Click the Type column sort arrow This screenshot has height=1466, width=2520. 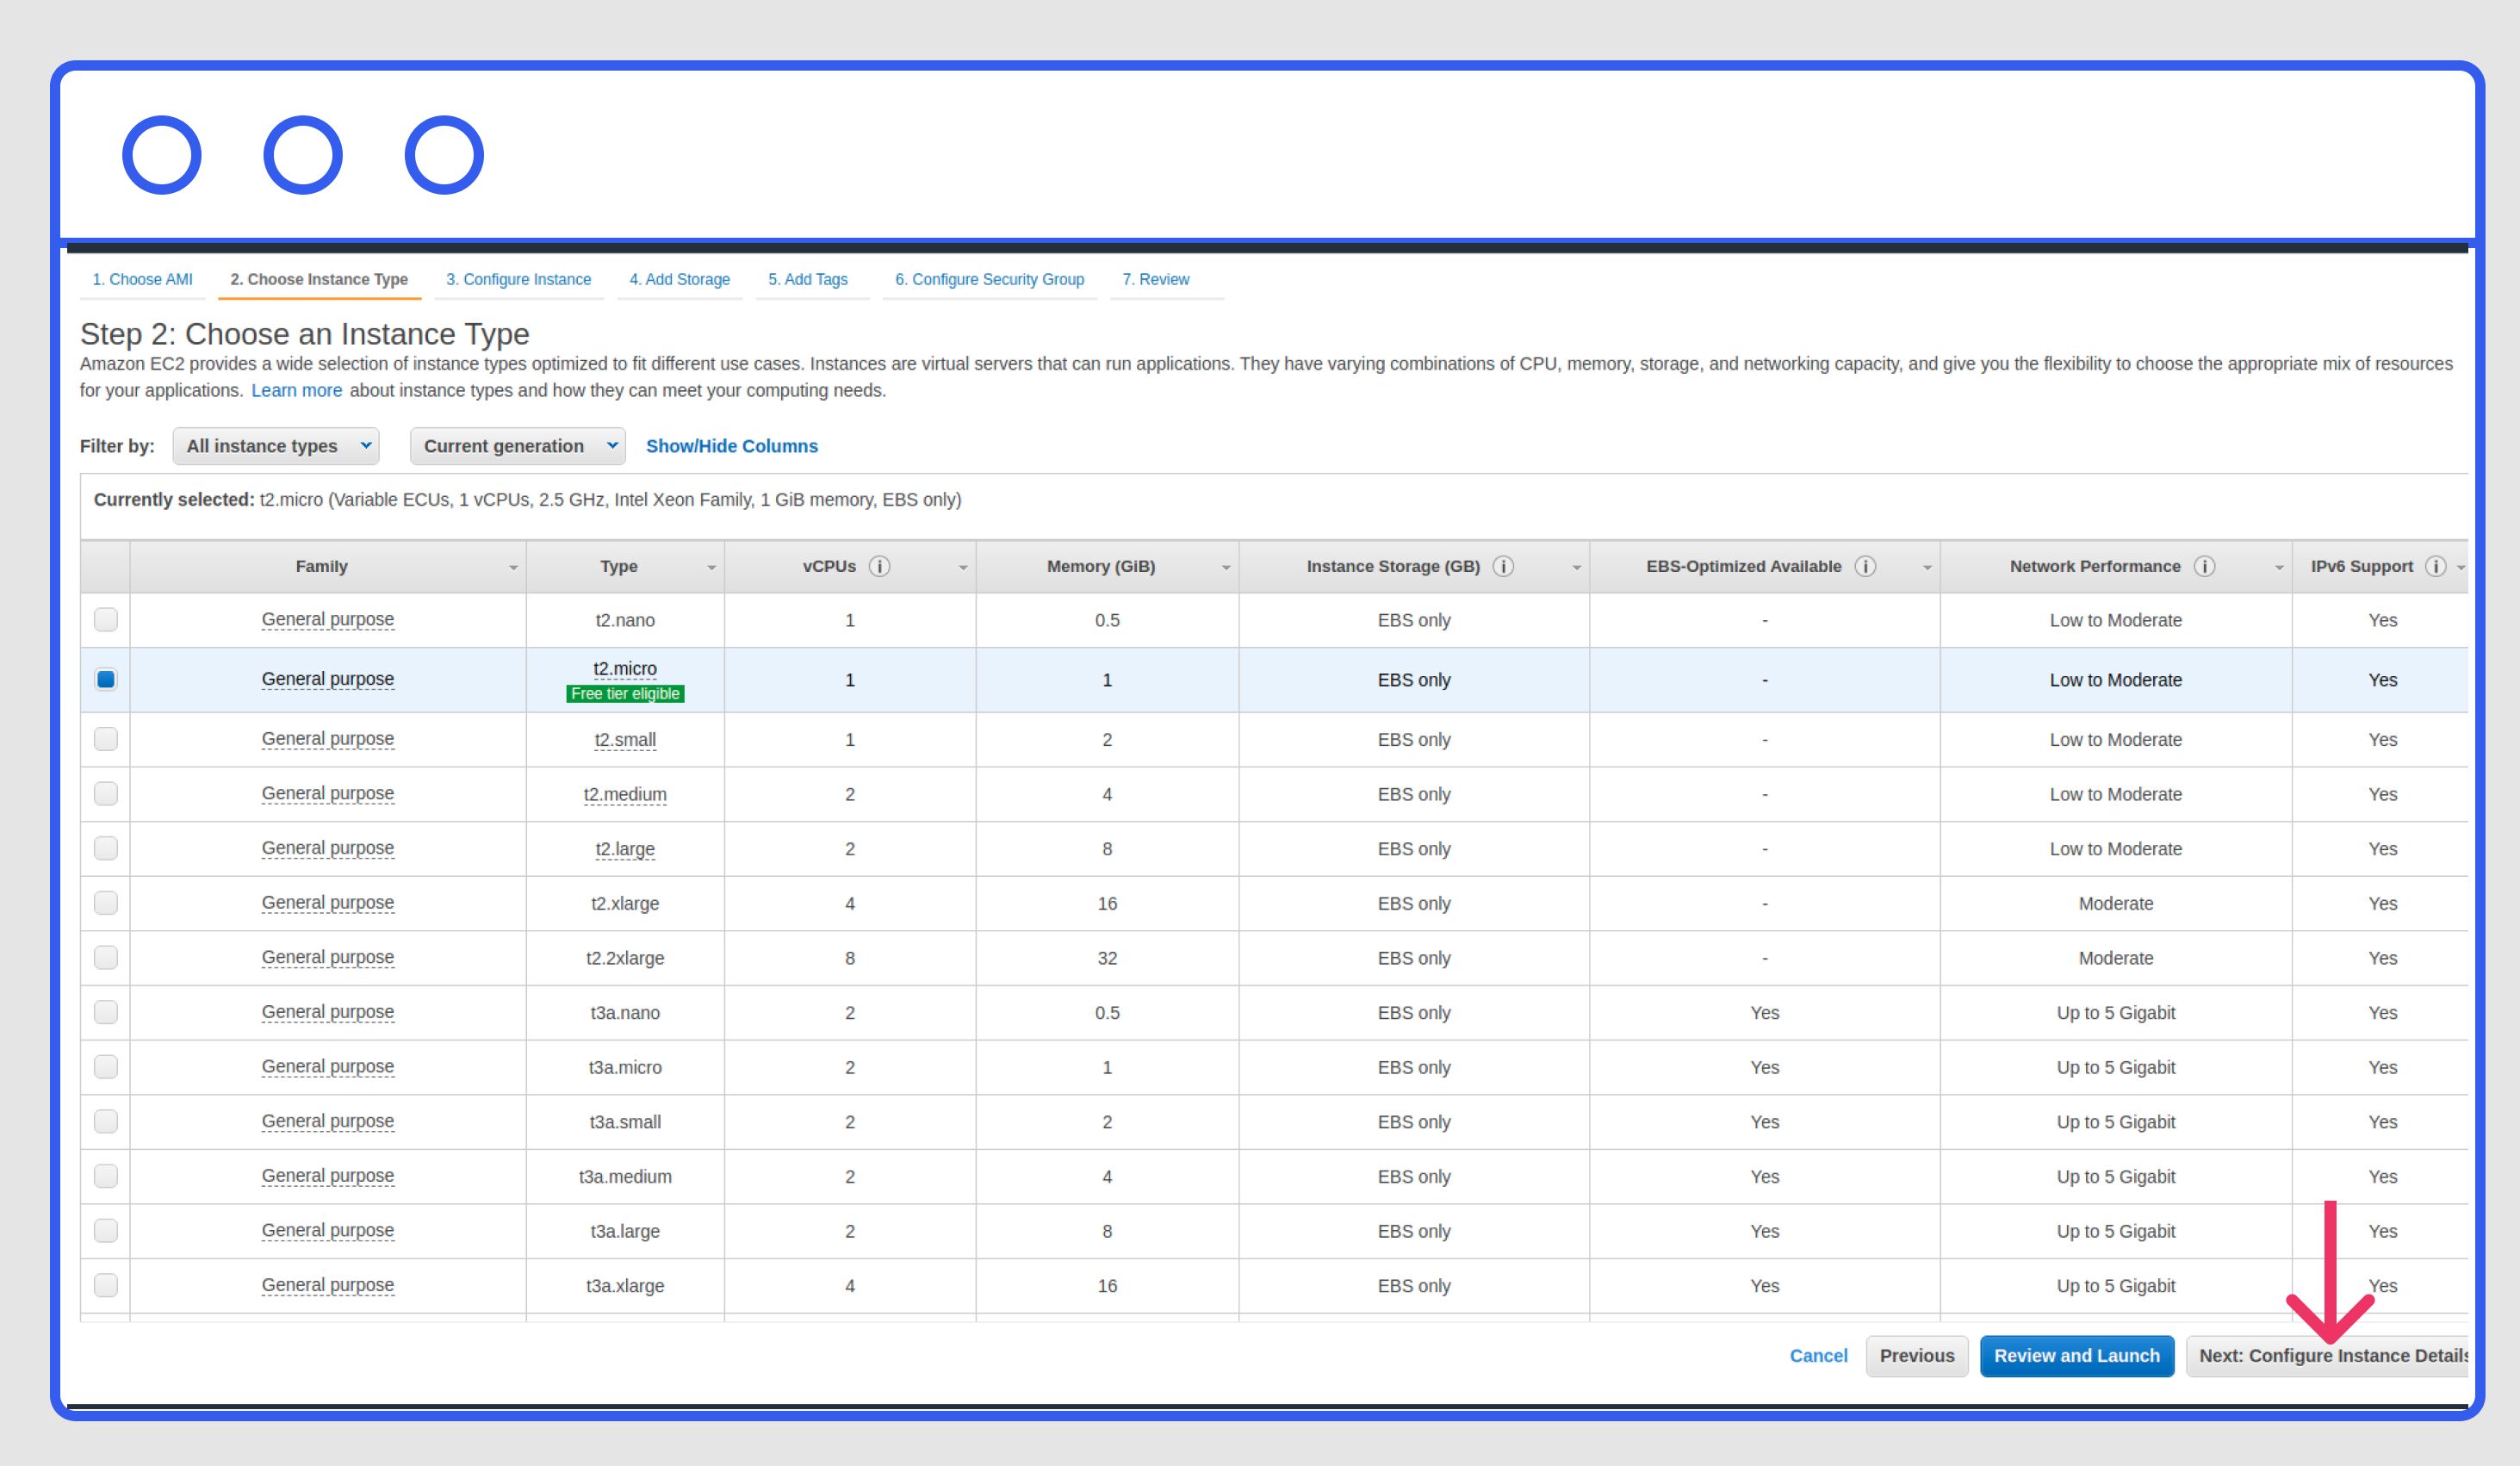click(x=711, y=568)
